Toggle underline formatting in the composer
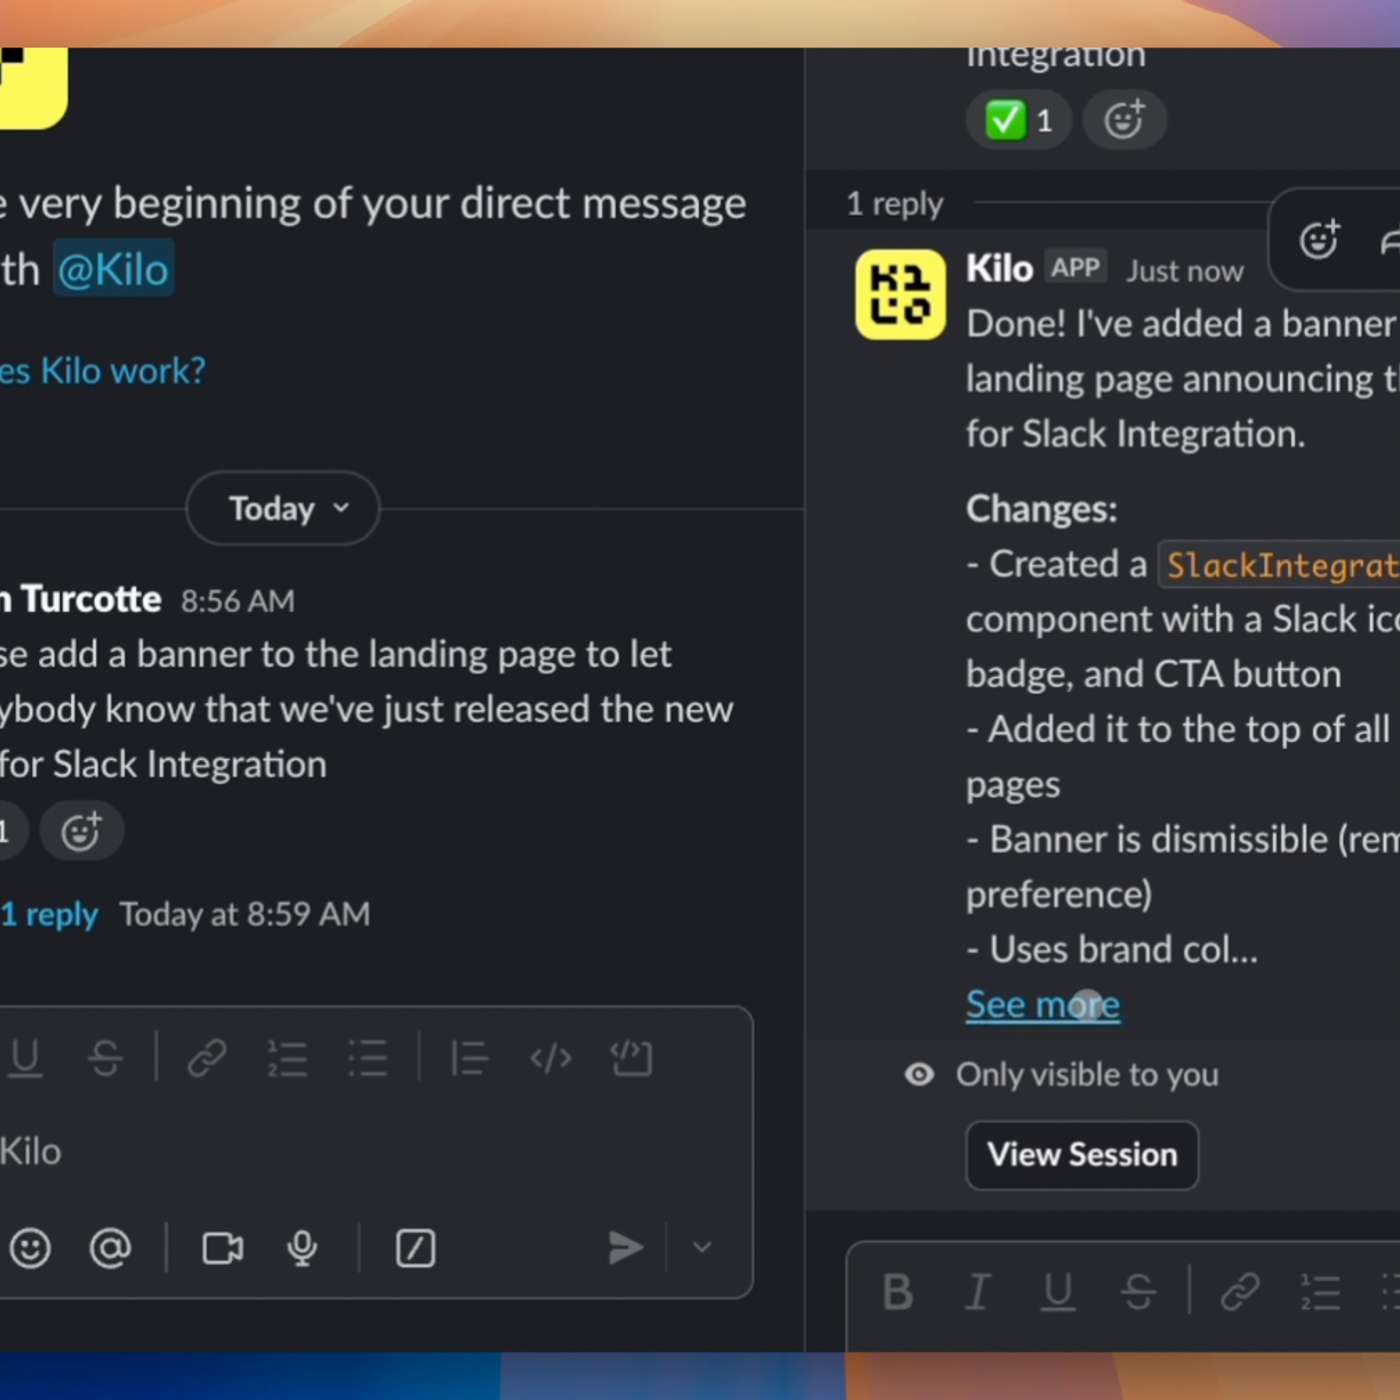Viewport: 1400px width, 1400px height. coord(26,1057)
